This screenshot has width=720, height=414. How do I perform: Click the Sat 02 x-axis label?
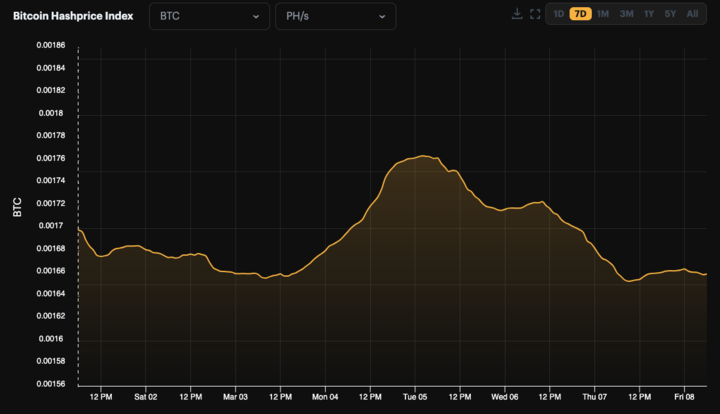coord(146,397)
